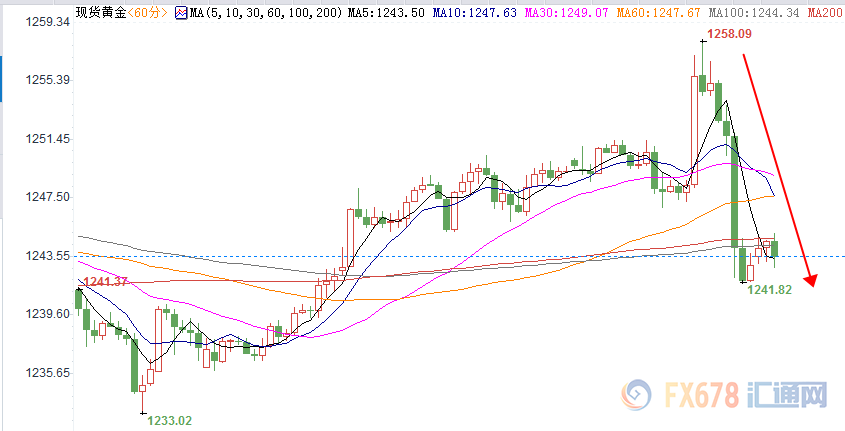Click the MA30:1249.07 value
This screenshot has width=845, height=431.
point(566,12)
